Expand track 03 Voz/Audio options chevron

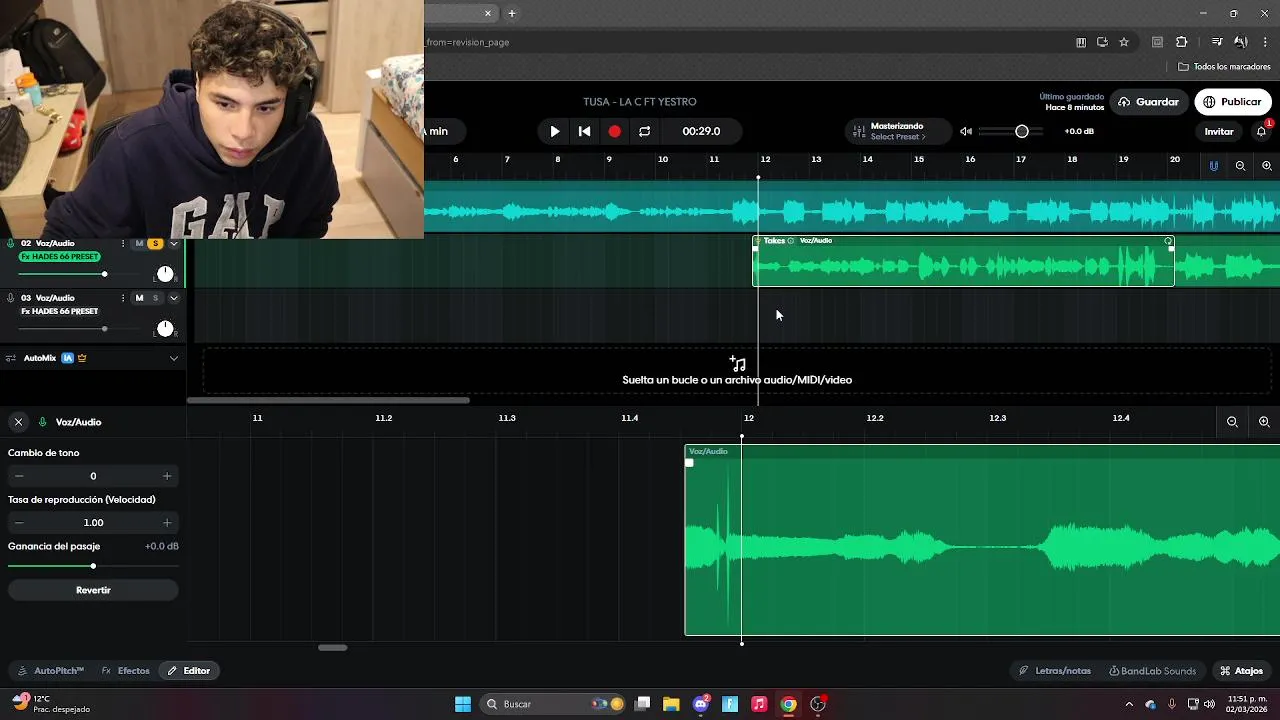click(x=174, y=298)
